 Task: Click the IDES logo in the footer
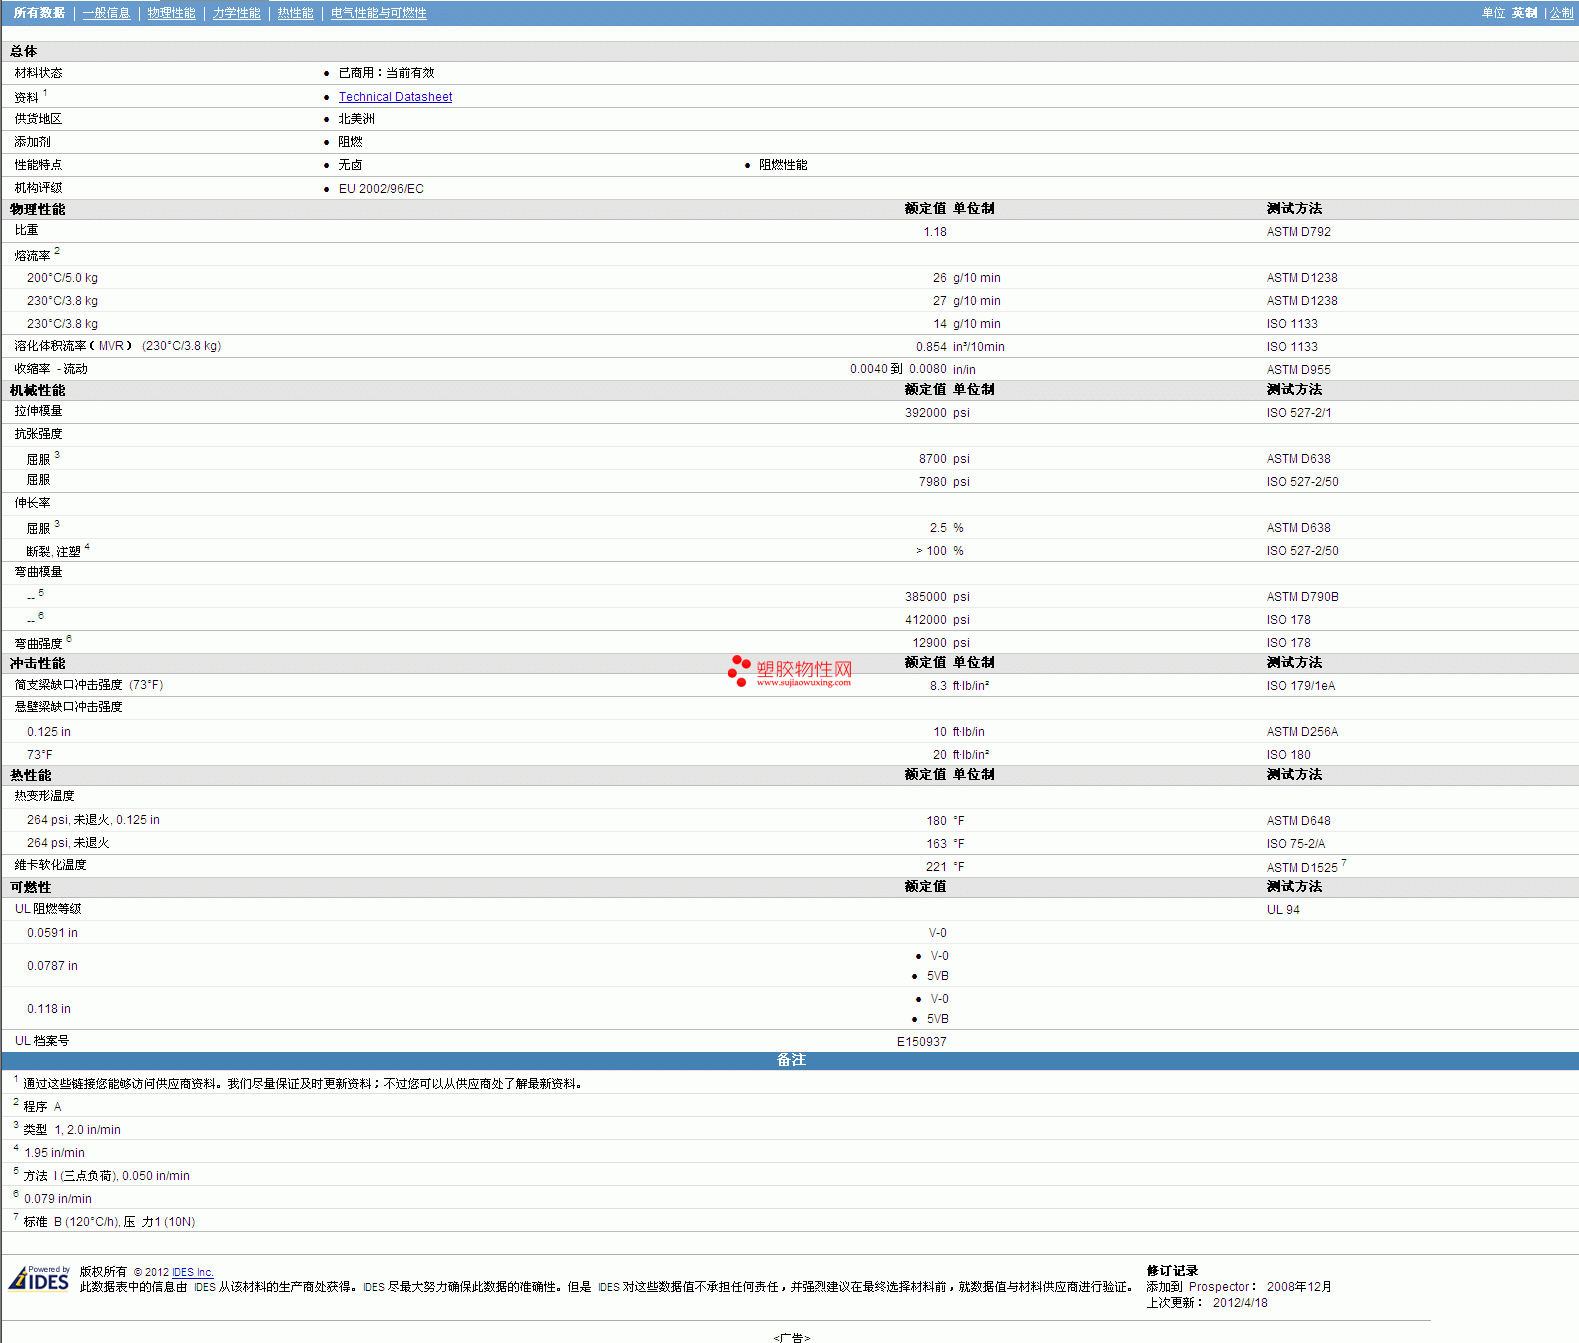click(39, 1278)
